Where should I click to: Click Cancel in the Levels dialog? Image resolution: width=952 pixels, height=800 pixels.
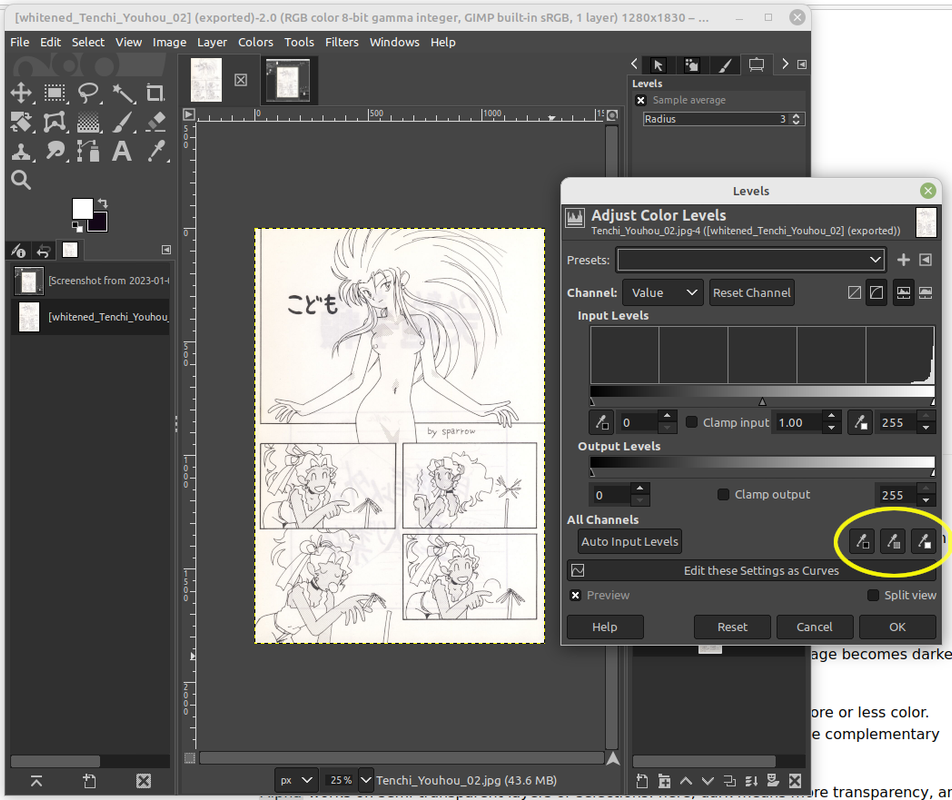point(815,627)
